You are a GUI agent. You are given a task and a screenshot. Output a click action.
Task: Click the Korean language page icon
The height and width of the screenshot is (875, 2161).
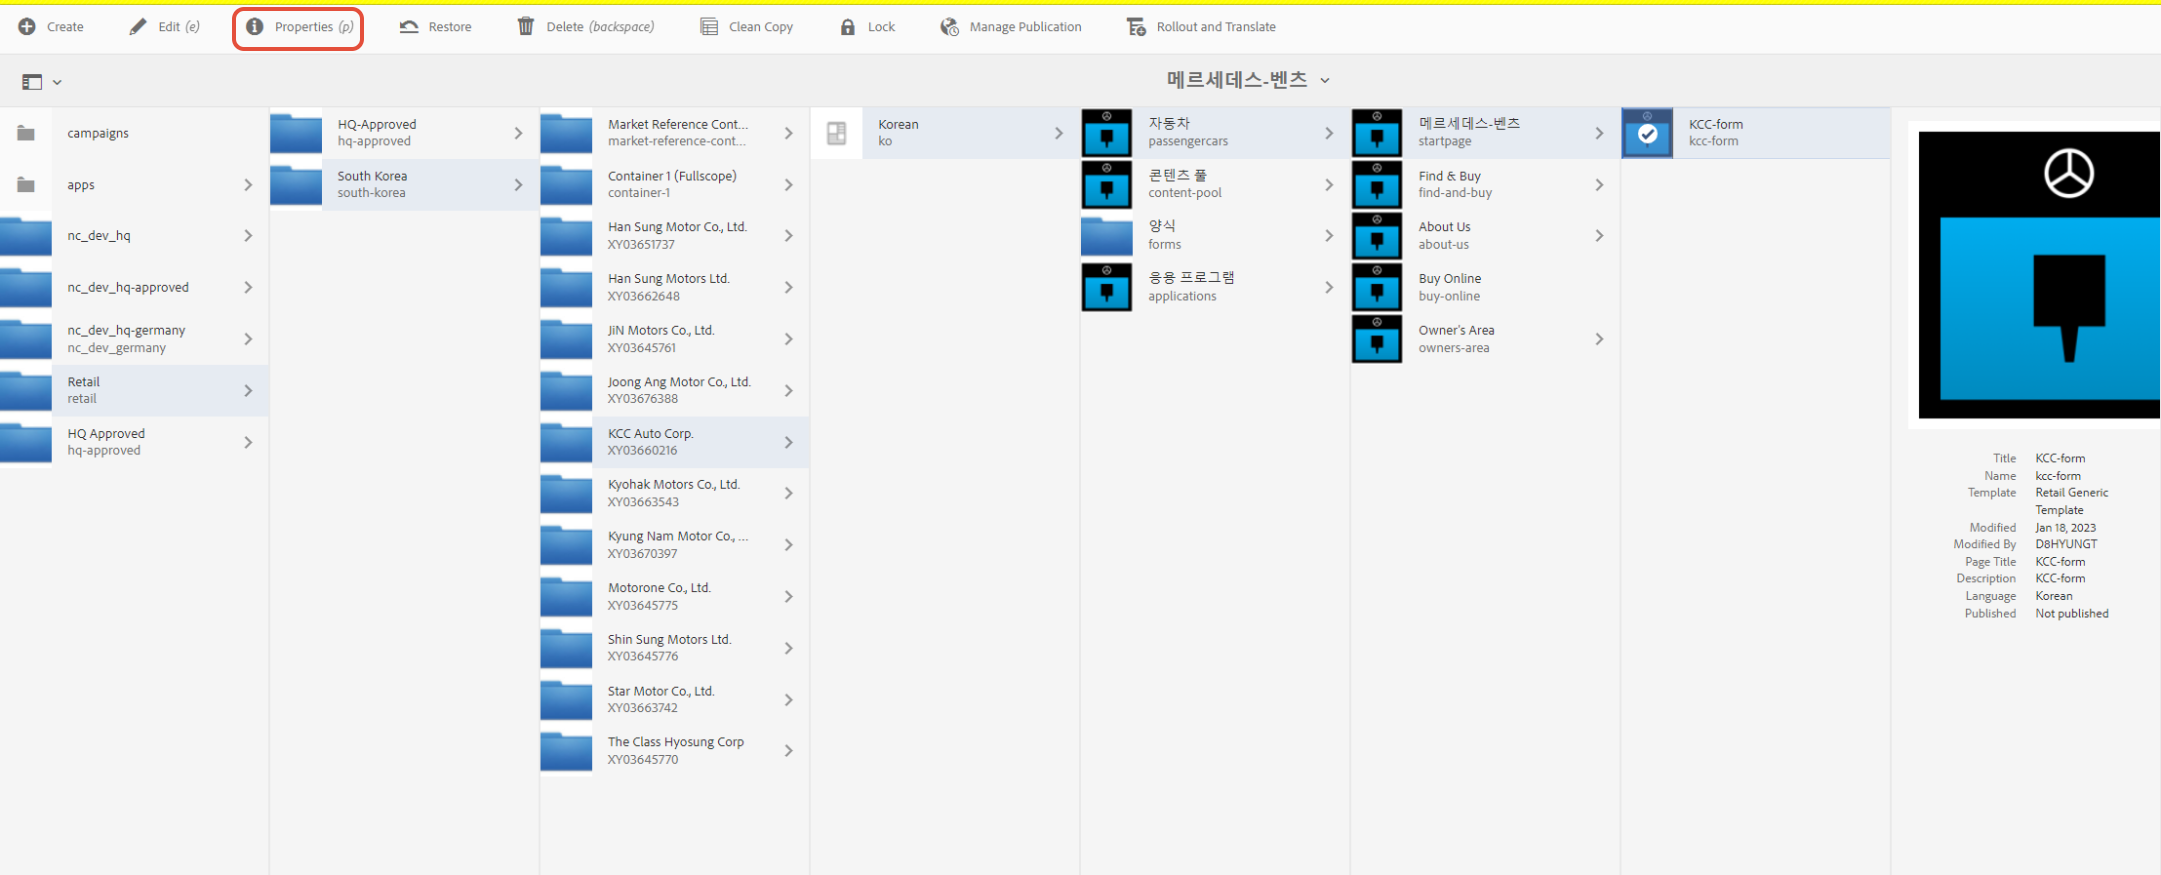837,133
